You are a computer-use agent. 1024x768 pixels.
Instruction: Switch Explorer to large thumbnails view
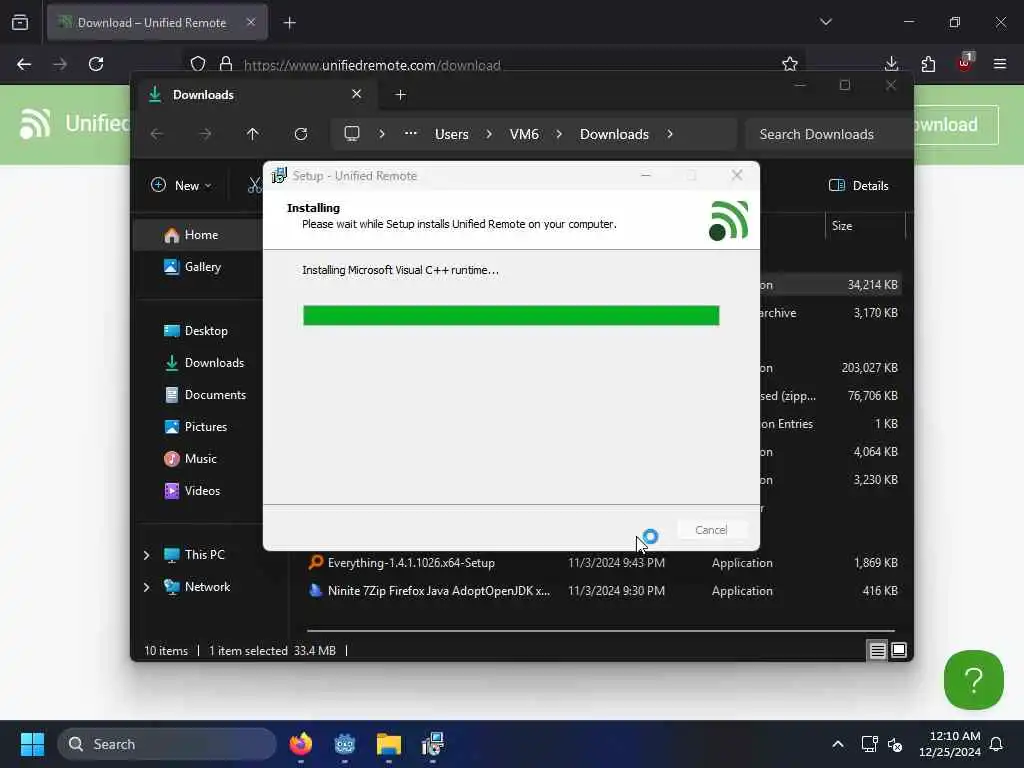[x=899, y=650]
